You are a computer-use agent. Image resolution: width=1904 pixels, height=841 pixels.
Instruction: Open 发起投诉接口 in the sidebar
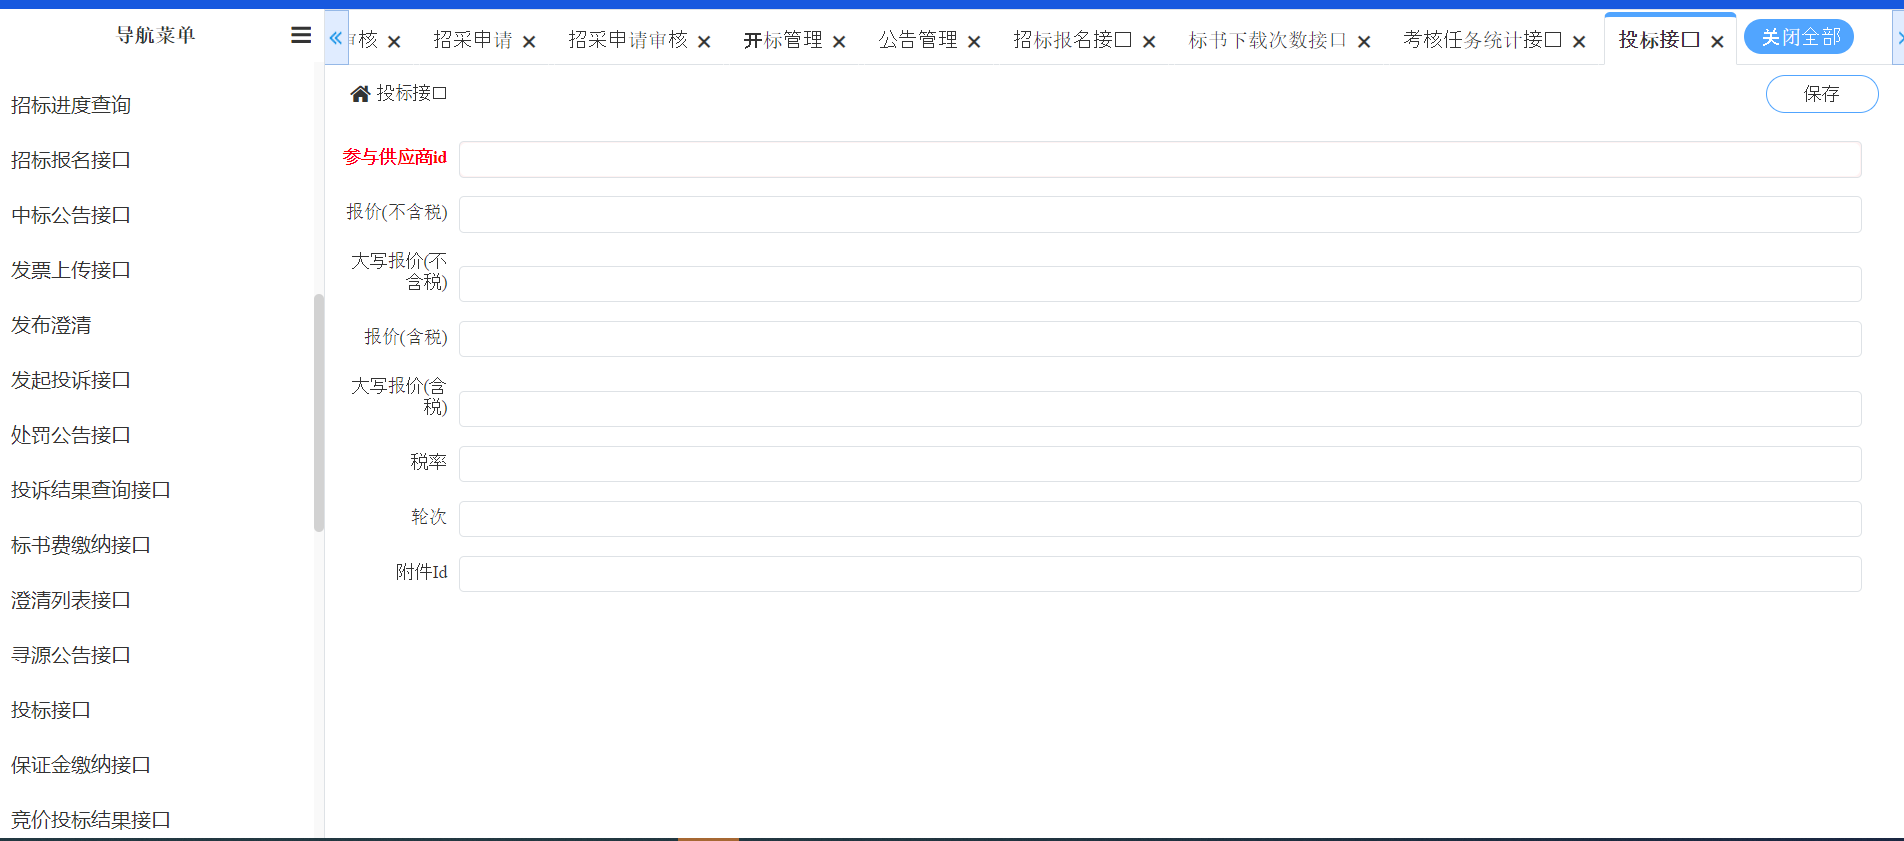click(71, 380)
